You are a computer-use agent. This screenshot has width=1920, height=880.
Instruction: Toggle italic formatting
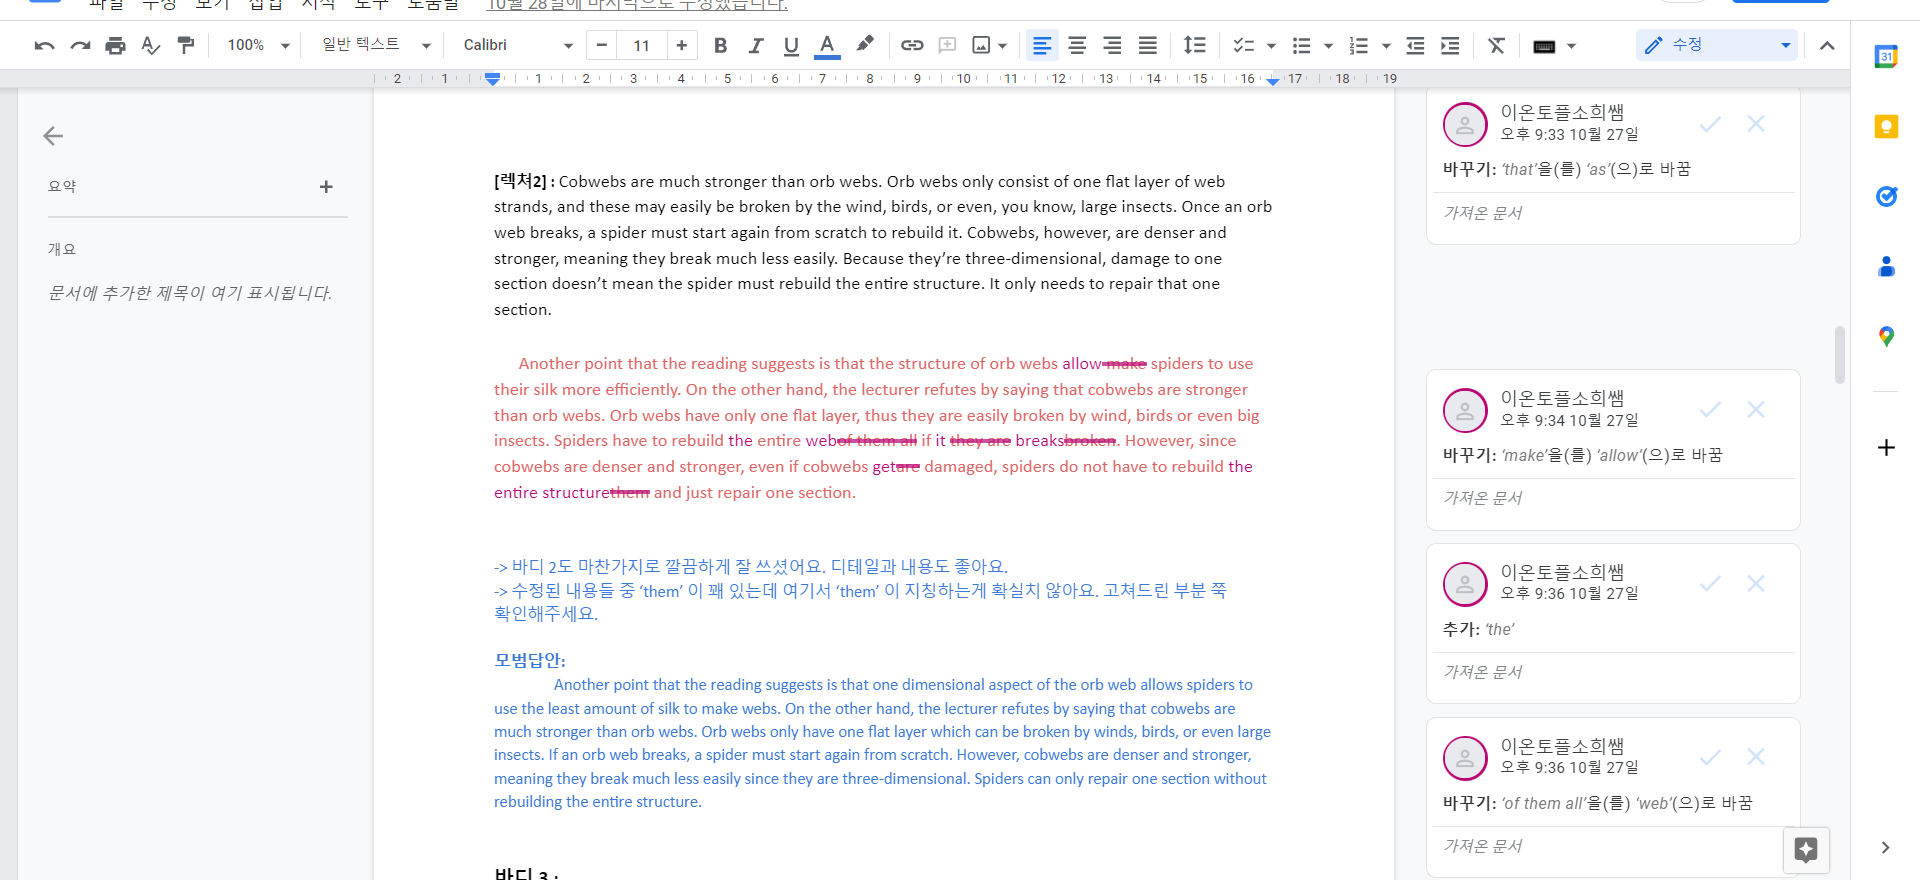[756, 45]
